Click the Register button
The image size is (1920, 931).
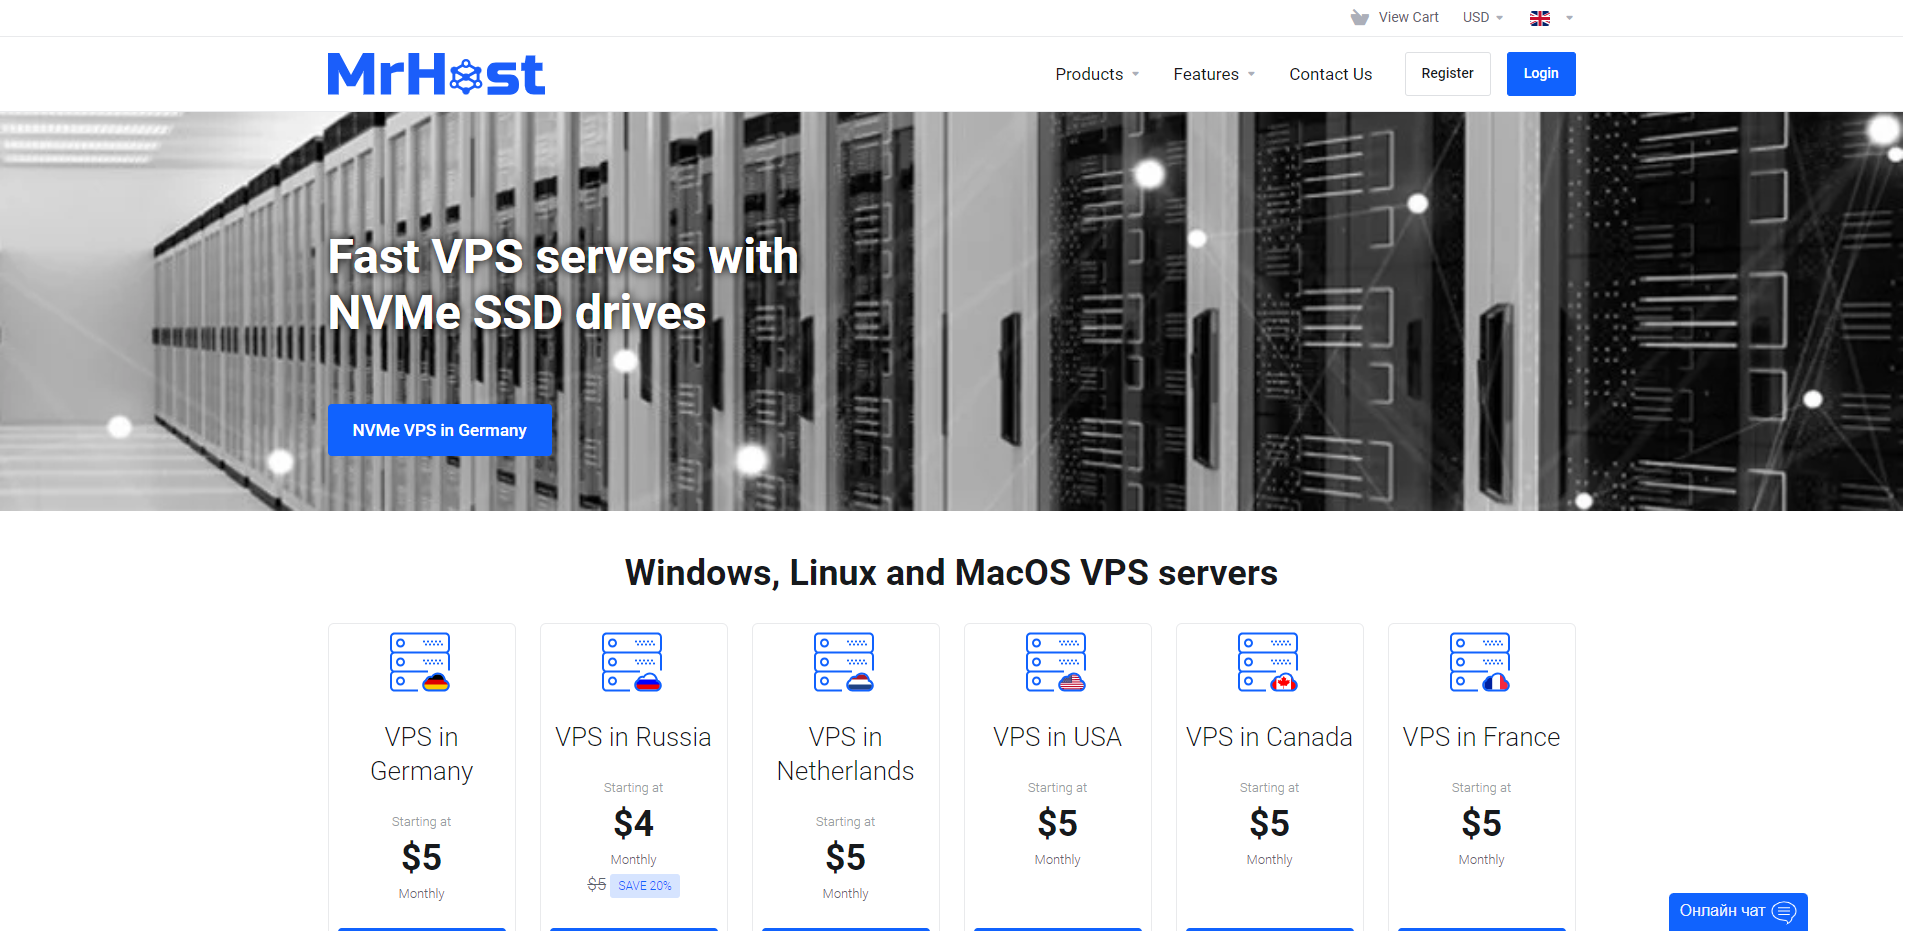tap(1447, 74)
